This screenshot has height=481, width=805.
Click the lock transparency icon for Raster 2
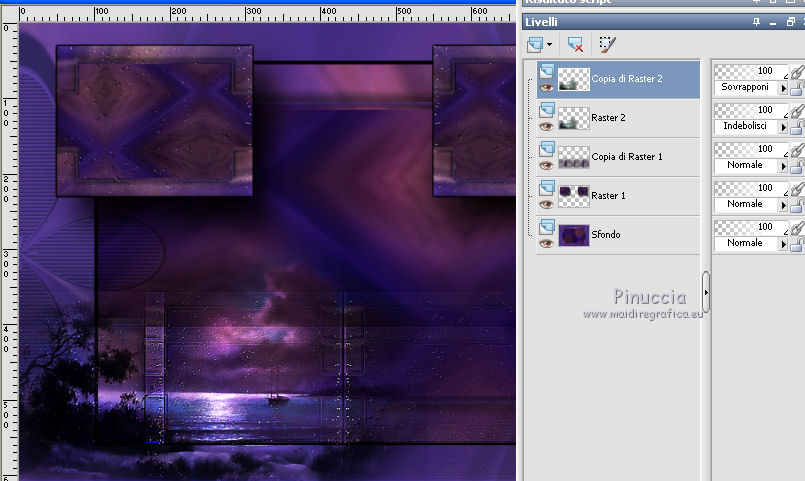[x=796, y=127]
